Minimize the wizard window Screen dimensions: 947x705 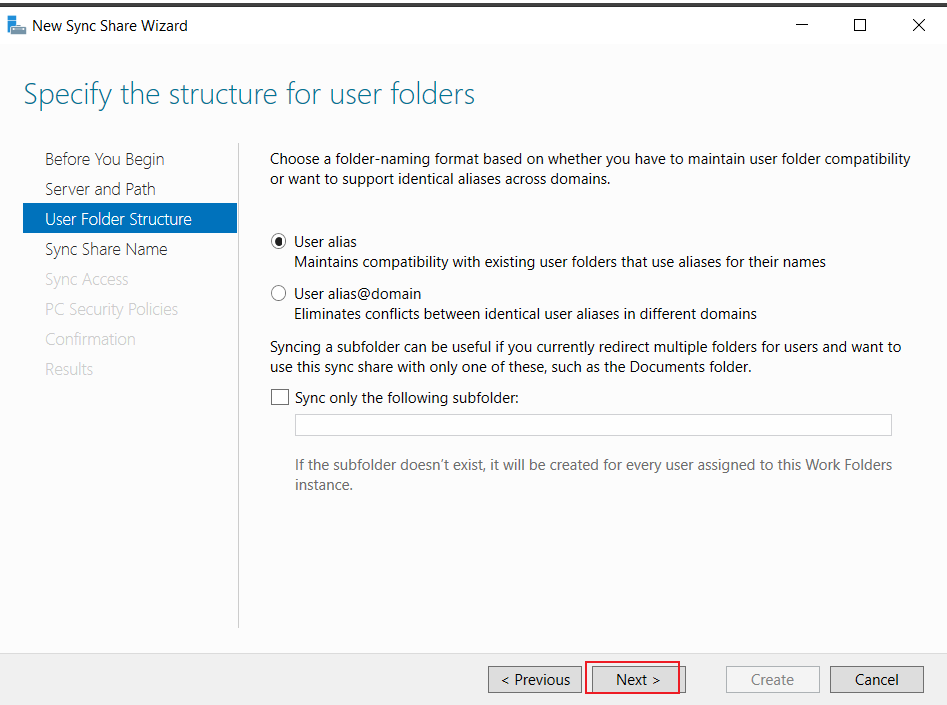(802, 25)
